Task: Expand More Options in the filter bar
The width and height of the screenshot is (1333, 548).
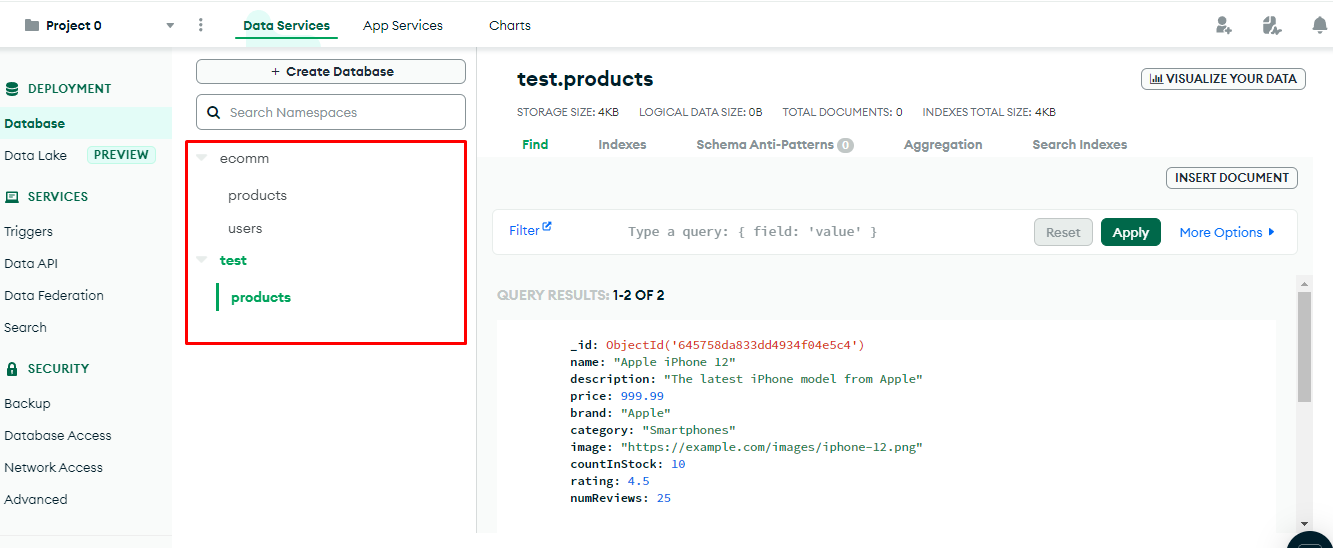Action: pyautogui.click(x=1227, y=232)
